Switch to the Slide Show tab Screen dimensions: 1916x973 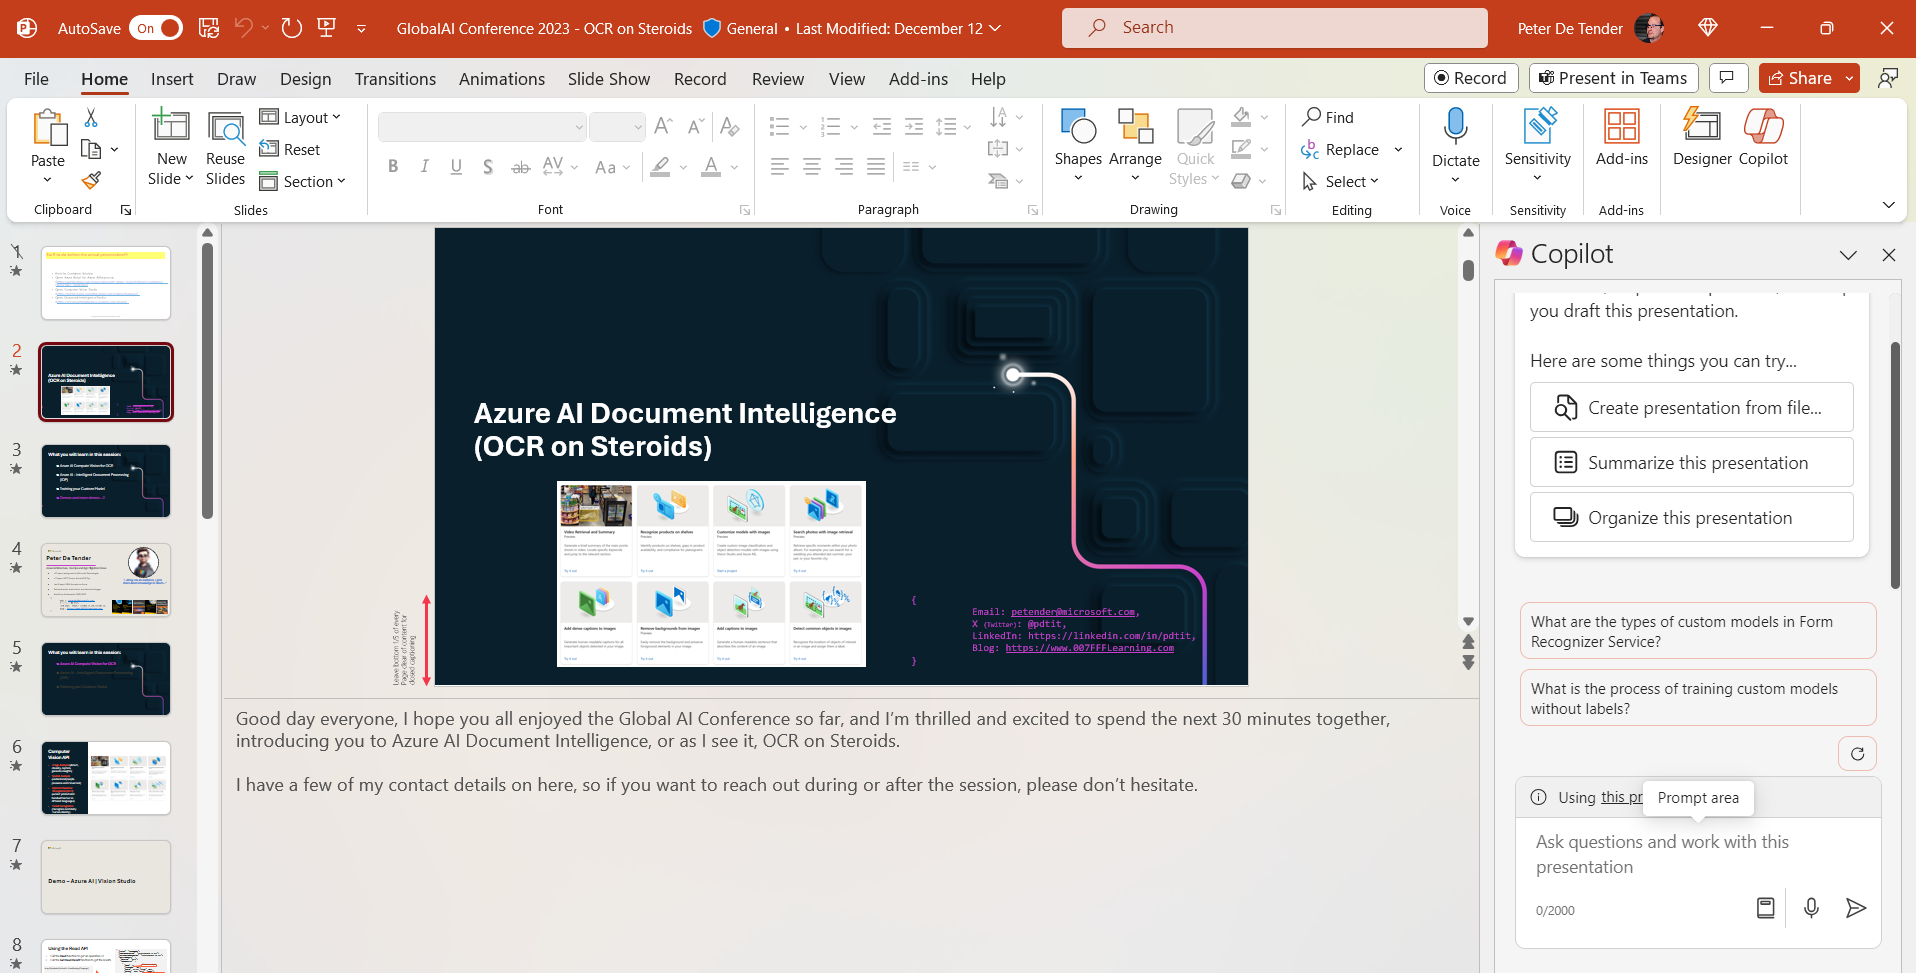(x=608, y=79)
